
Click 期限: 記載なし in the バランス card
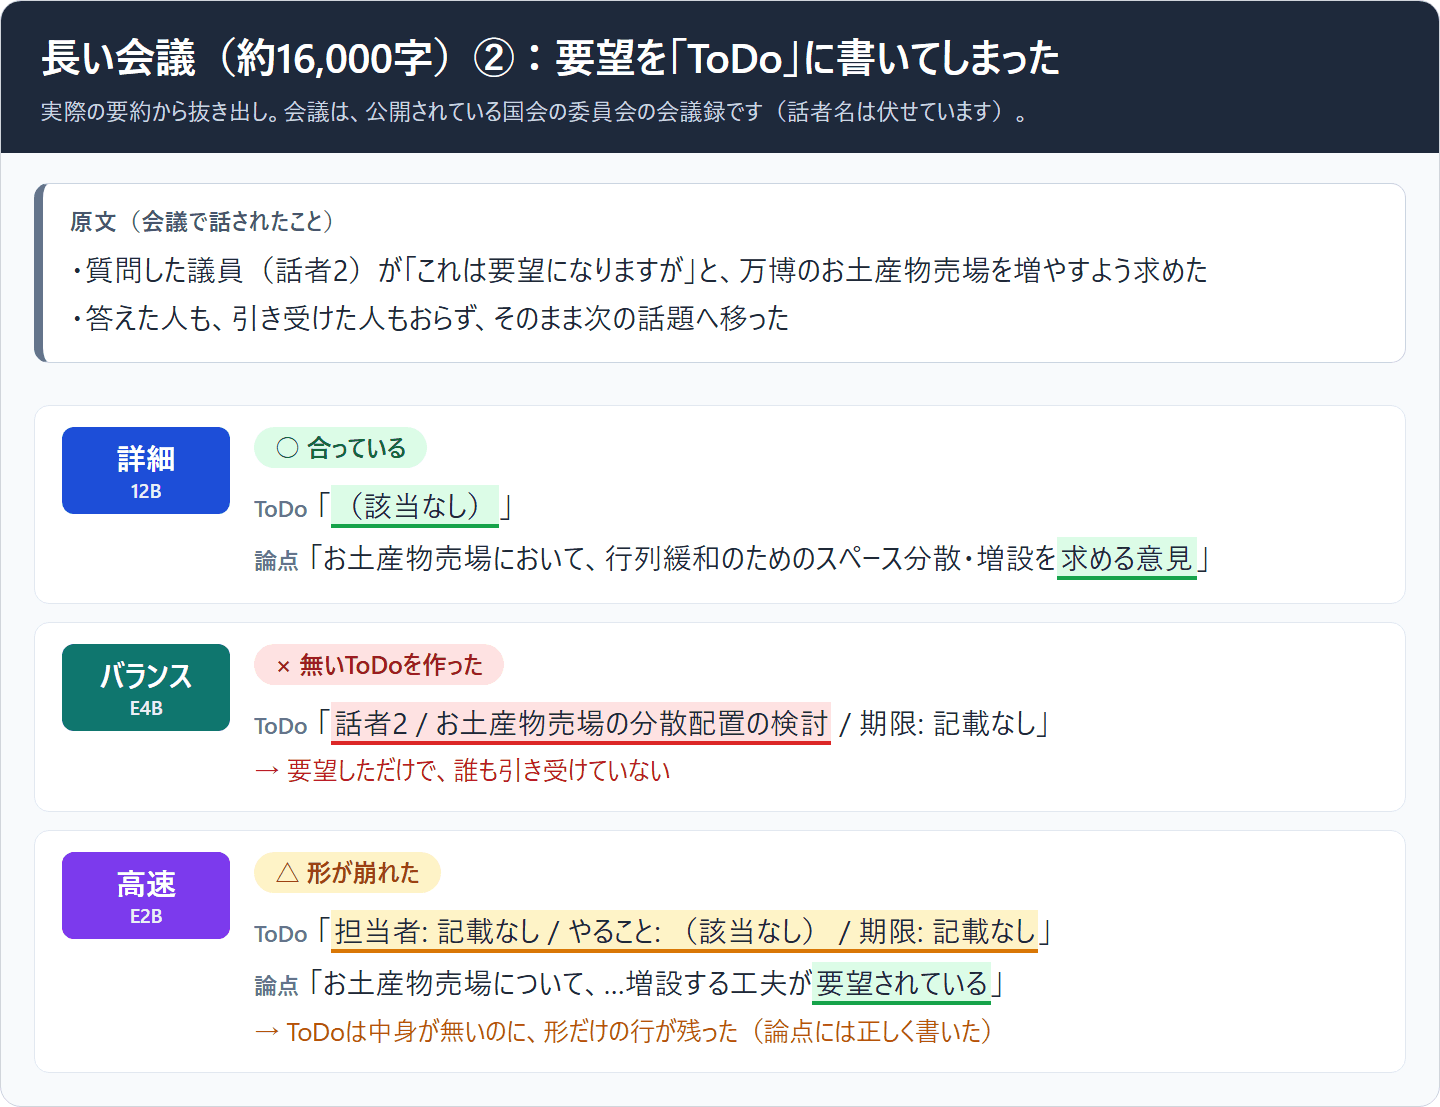tap(948, 723)
